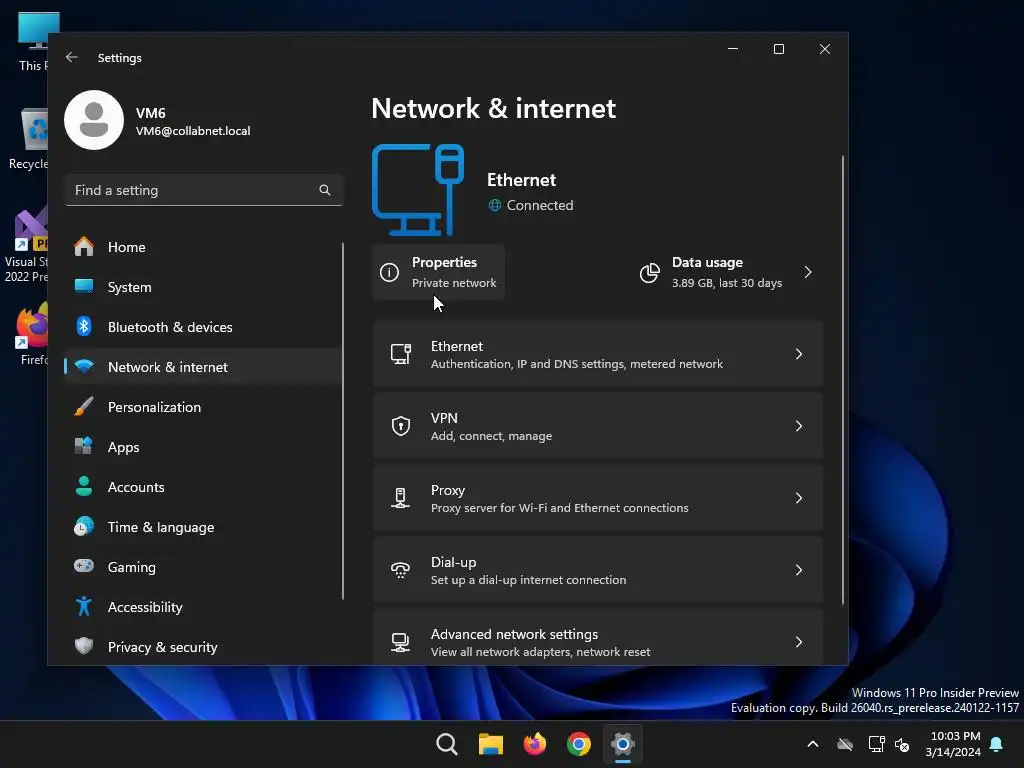Click the Time & language clock icon
1024x768 pixels.
click(x=84, y=526)
